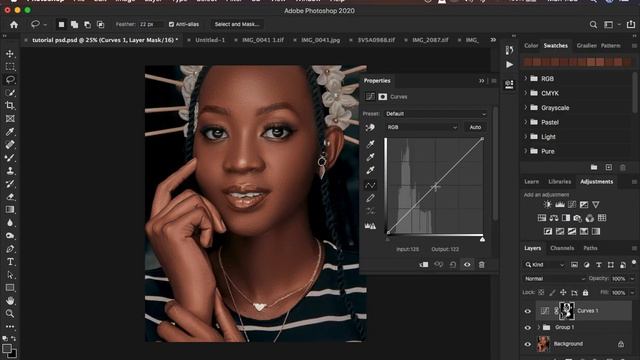Open the RGB channel dropdown
This screenshot has height=360, width=640.
click(x=422, y=127)
